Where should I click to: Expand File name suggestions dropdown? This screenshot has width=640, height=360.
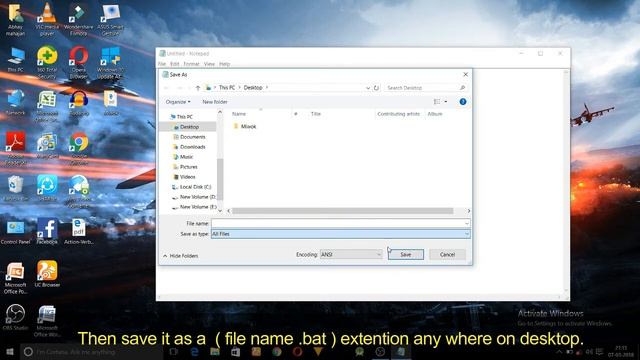point(467,223)
